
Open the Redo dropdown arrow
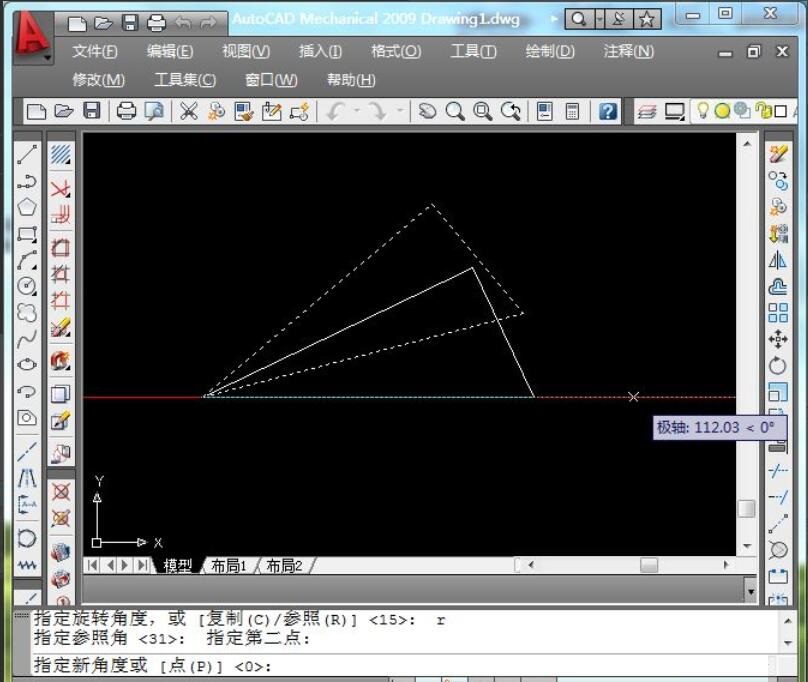(x=401, y=111)
